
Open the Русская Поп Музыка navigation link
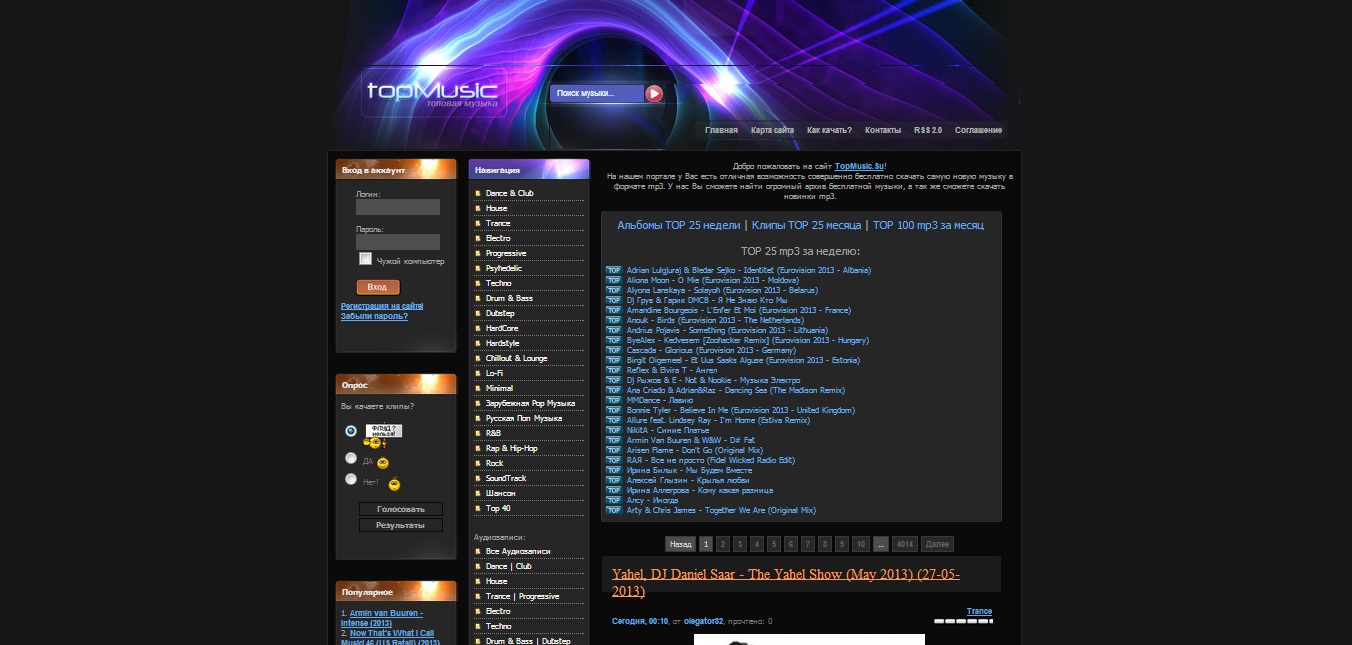pos(524,418)
